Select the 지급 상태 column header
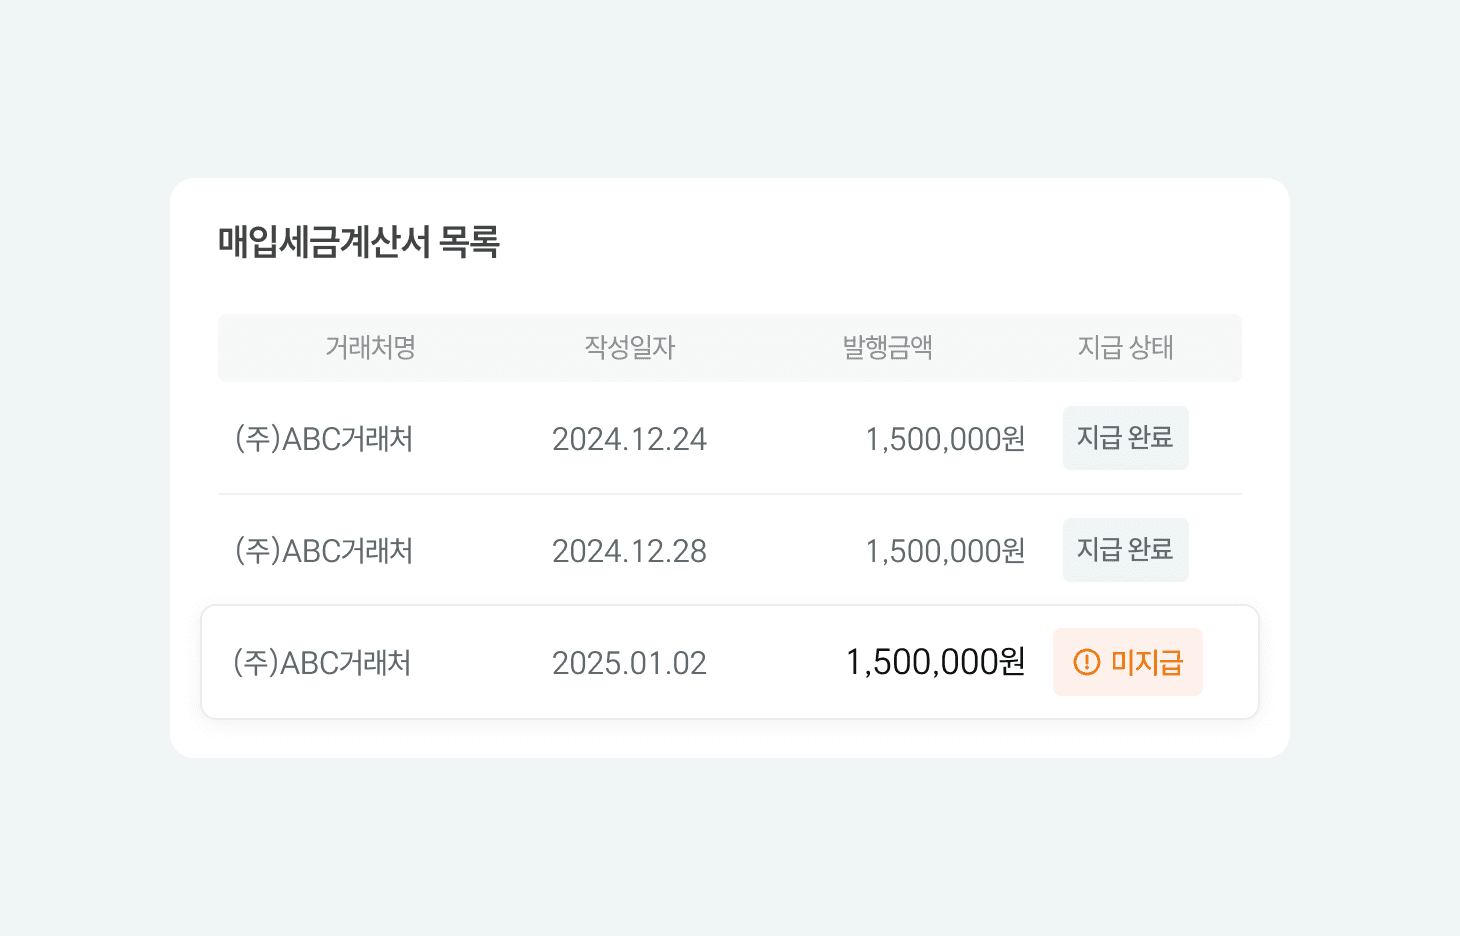The height and width of the screenshot is (936, 1460). 1126,347
